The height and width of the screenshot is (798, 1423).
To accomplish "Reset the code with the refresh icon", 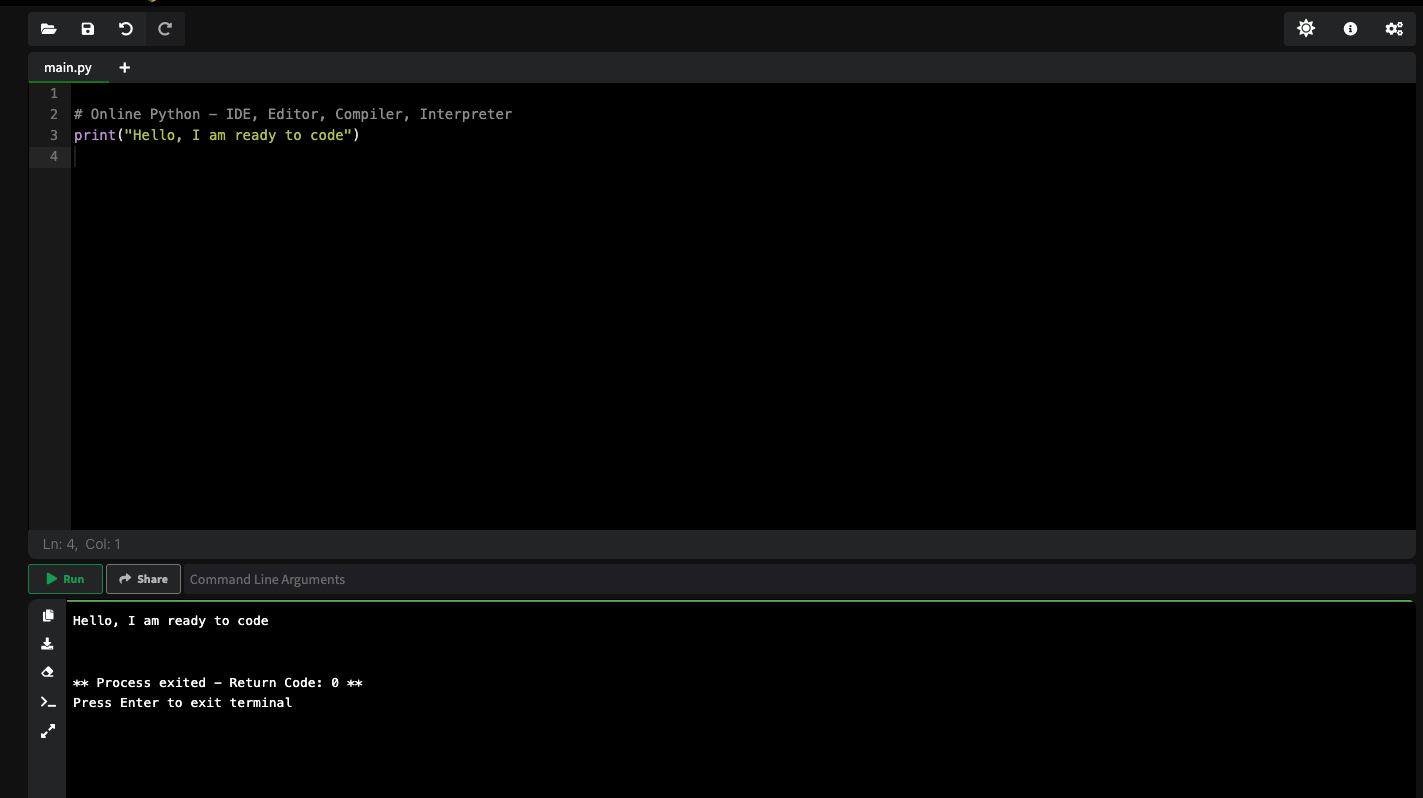I will coord(164,29).
